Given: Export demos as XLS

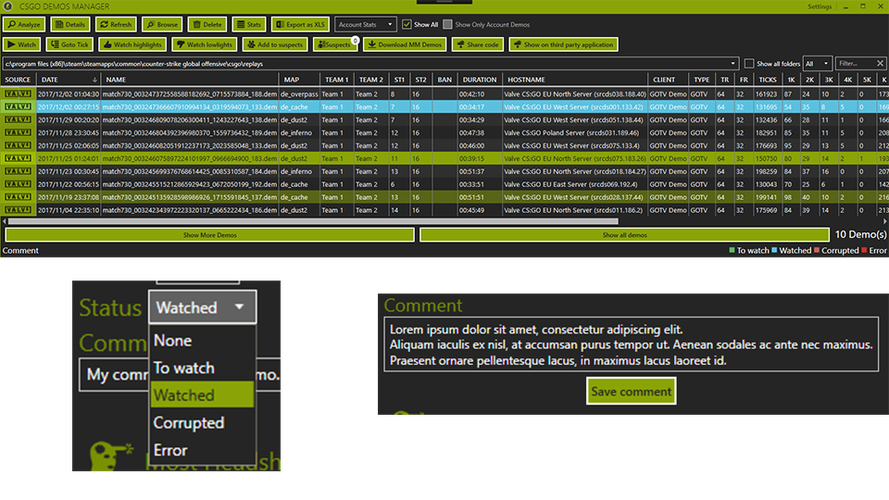Looking at the screenshot, I should [300, 24].
